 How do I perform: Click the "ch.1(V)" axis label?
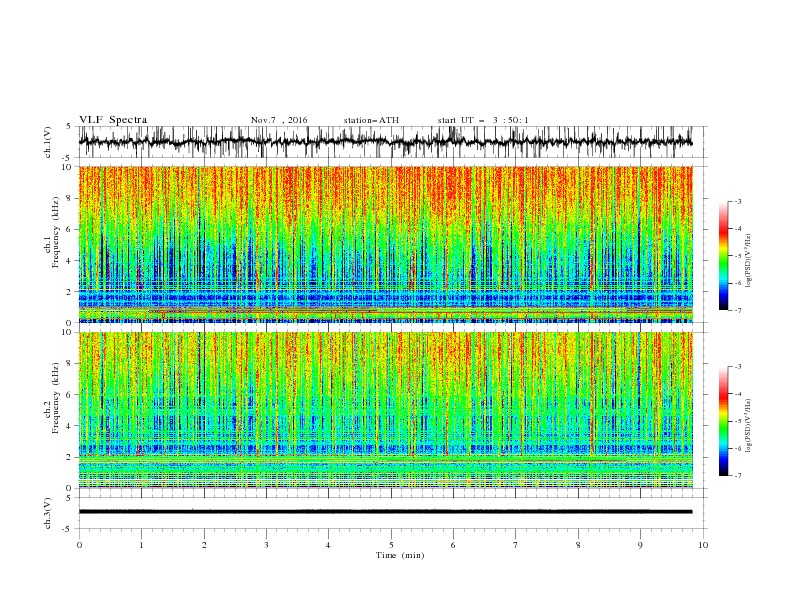(x=48, y=142)
